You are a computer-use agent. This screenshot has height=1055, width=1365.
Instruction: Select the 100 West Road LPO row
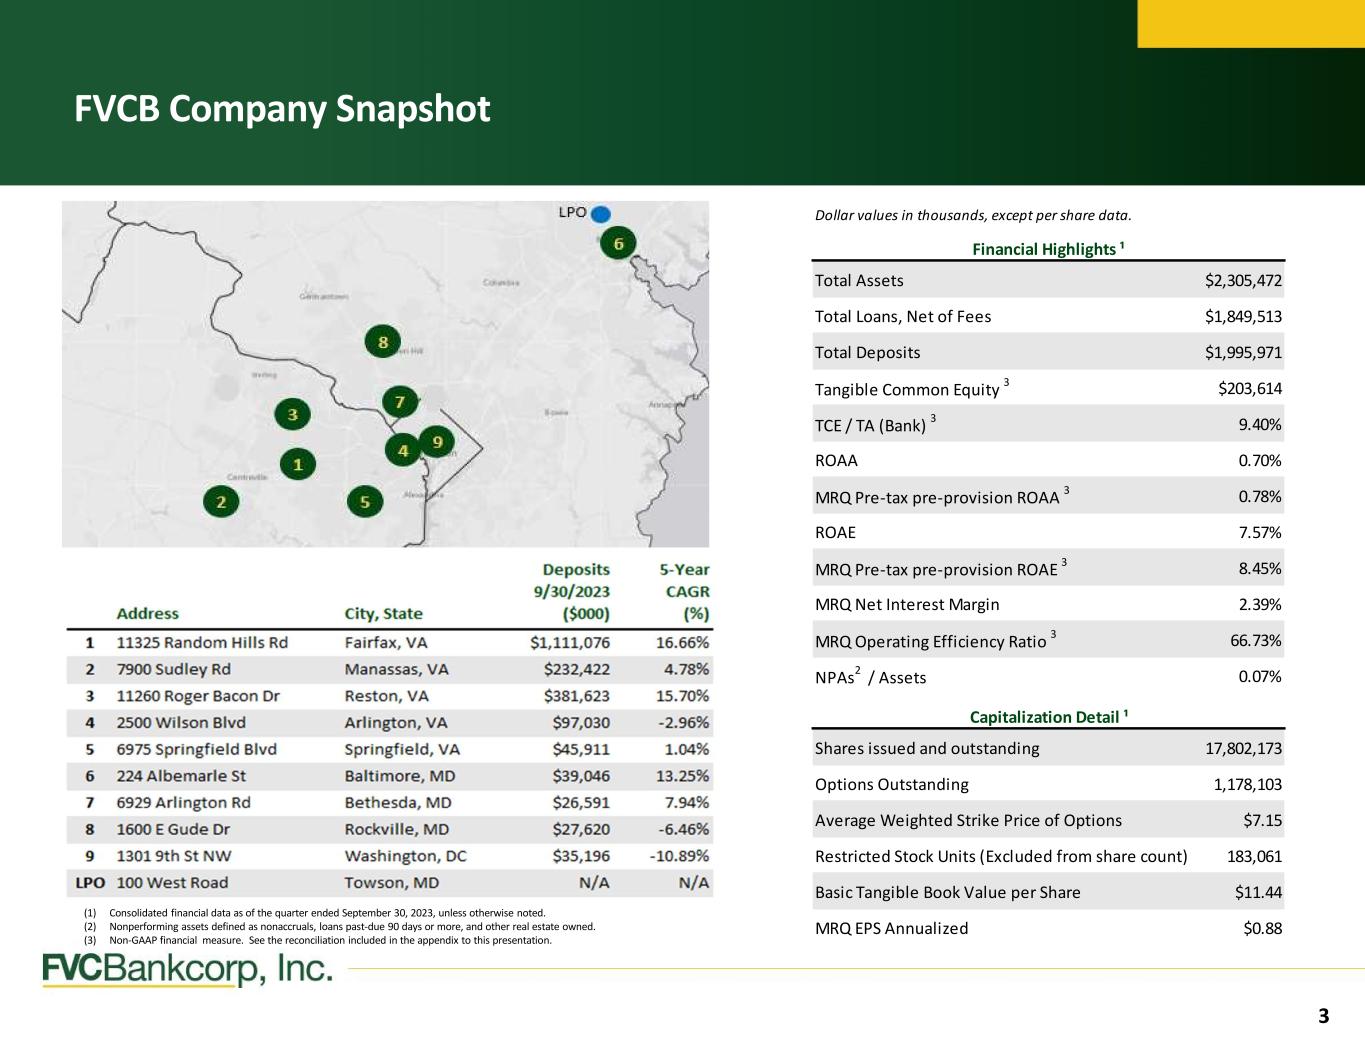coord(390,883)
